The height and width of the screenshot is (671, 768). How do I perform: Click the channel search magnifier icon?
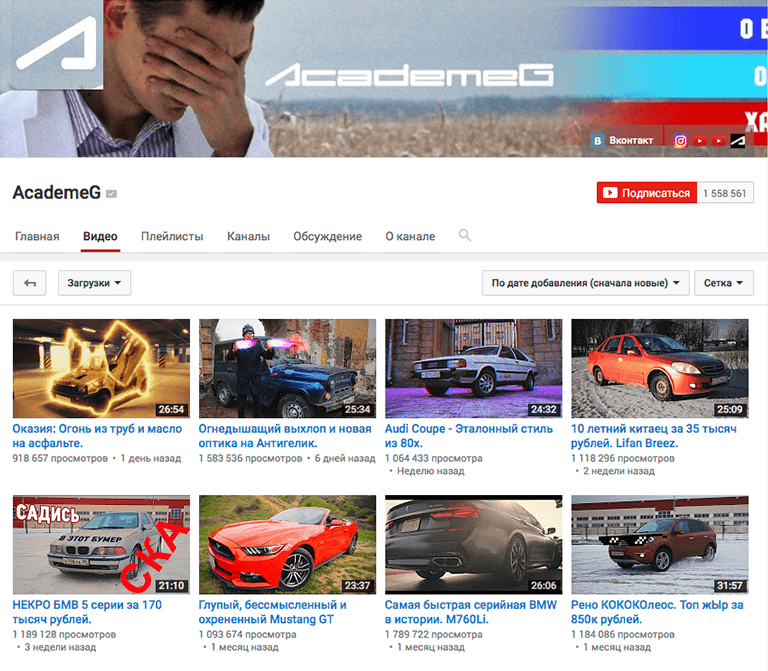464,236
